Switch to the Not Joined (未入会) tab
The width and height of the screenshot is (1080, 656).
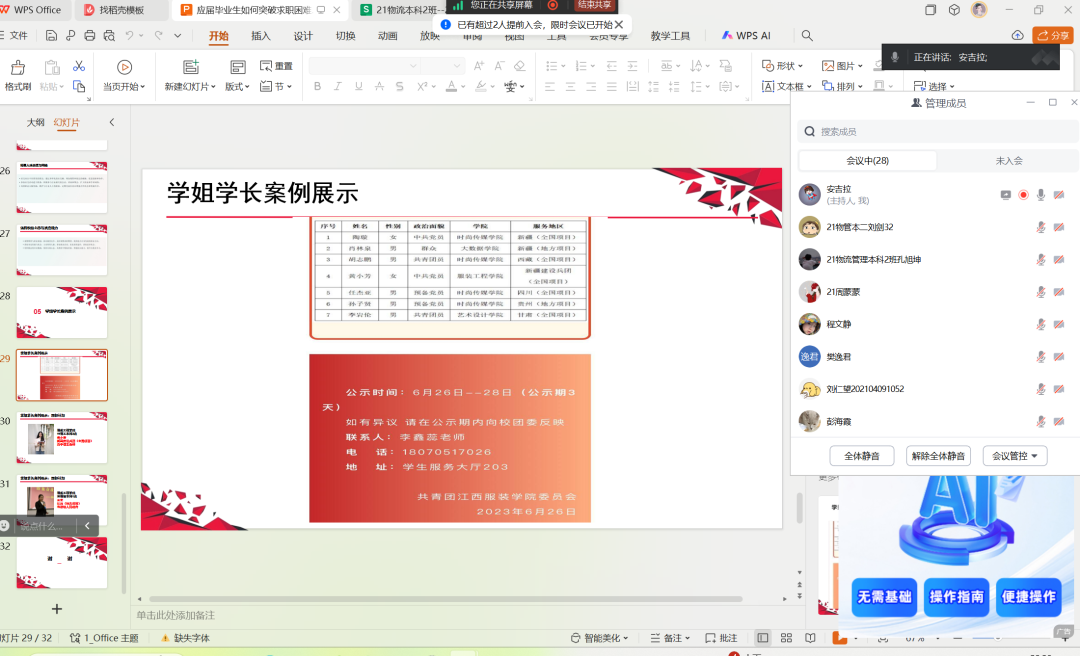(x=1008, y=161)
